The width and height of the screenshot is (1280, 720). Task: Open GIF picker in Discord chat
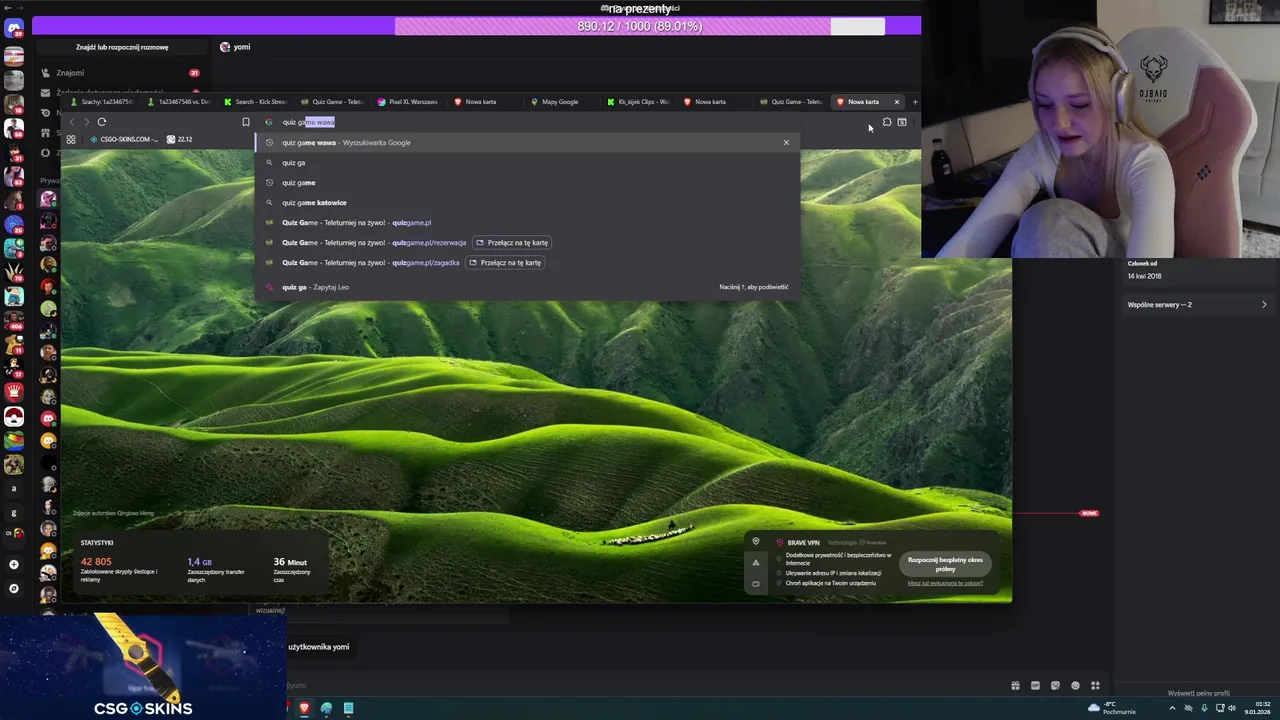[x=1035, y=685]
